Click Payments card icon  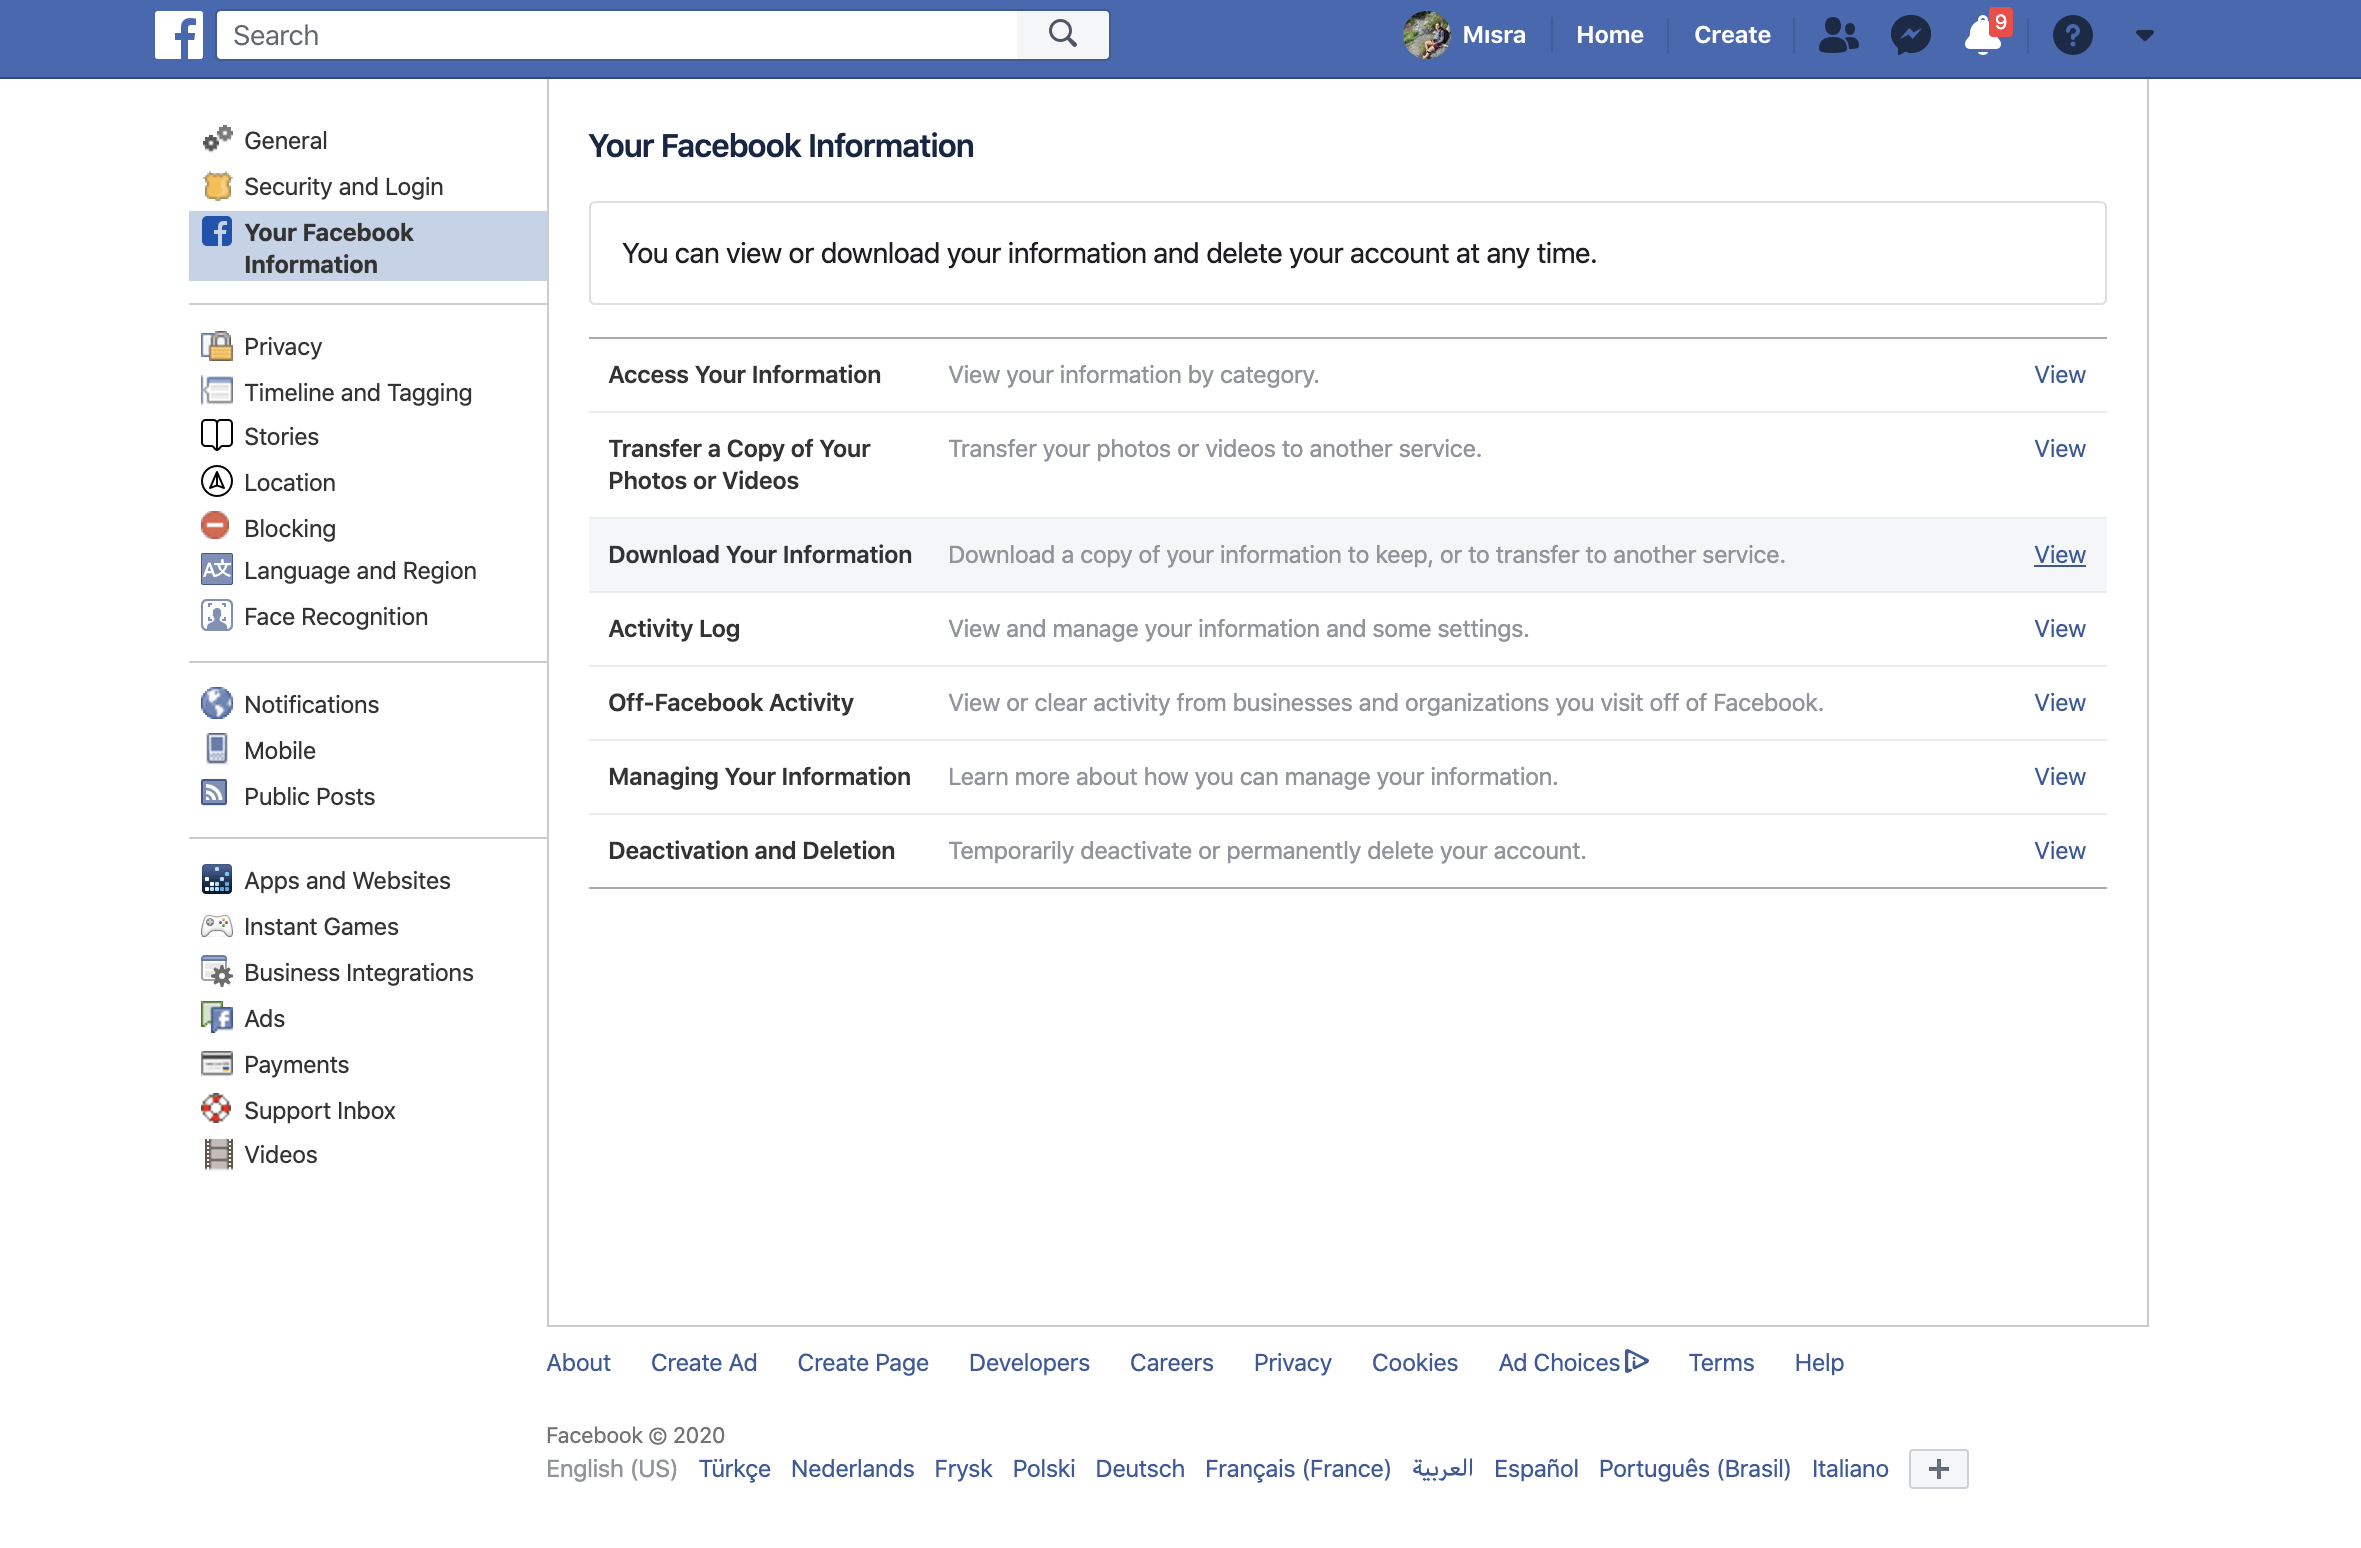pyautogui.click(x=217, y=1063)
